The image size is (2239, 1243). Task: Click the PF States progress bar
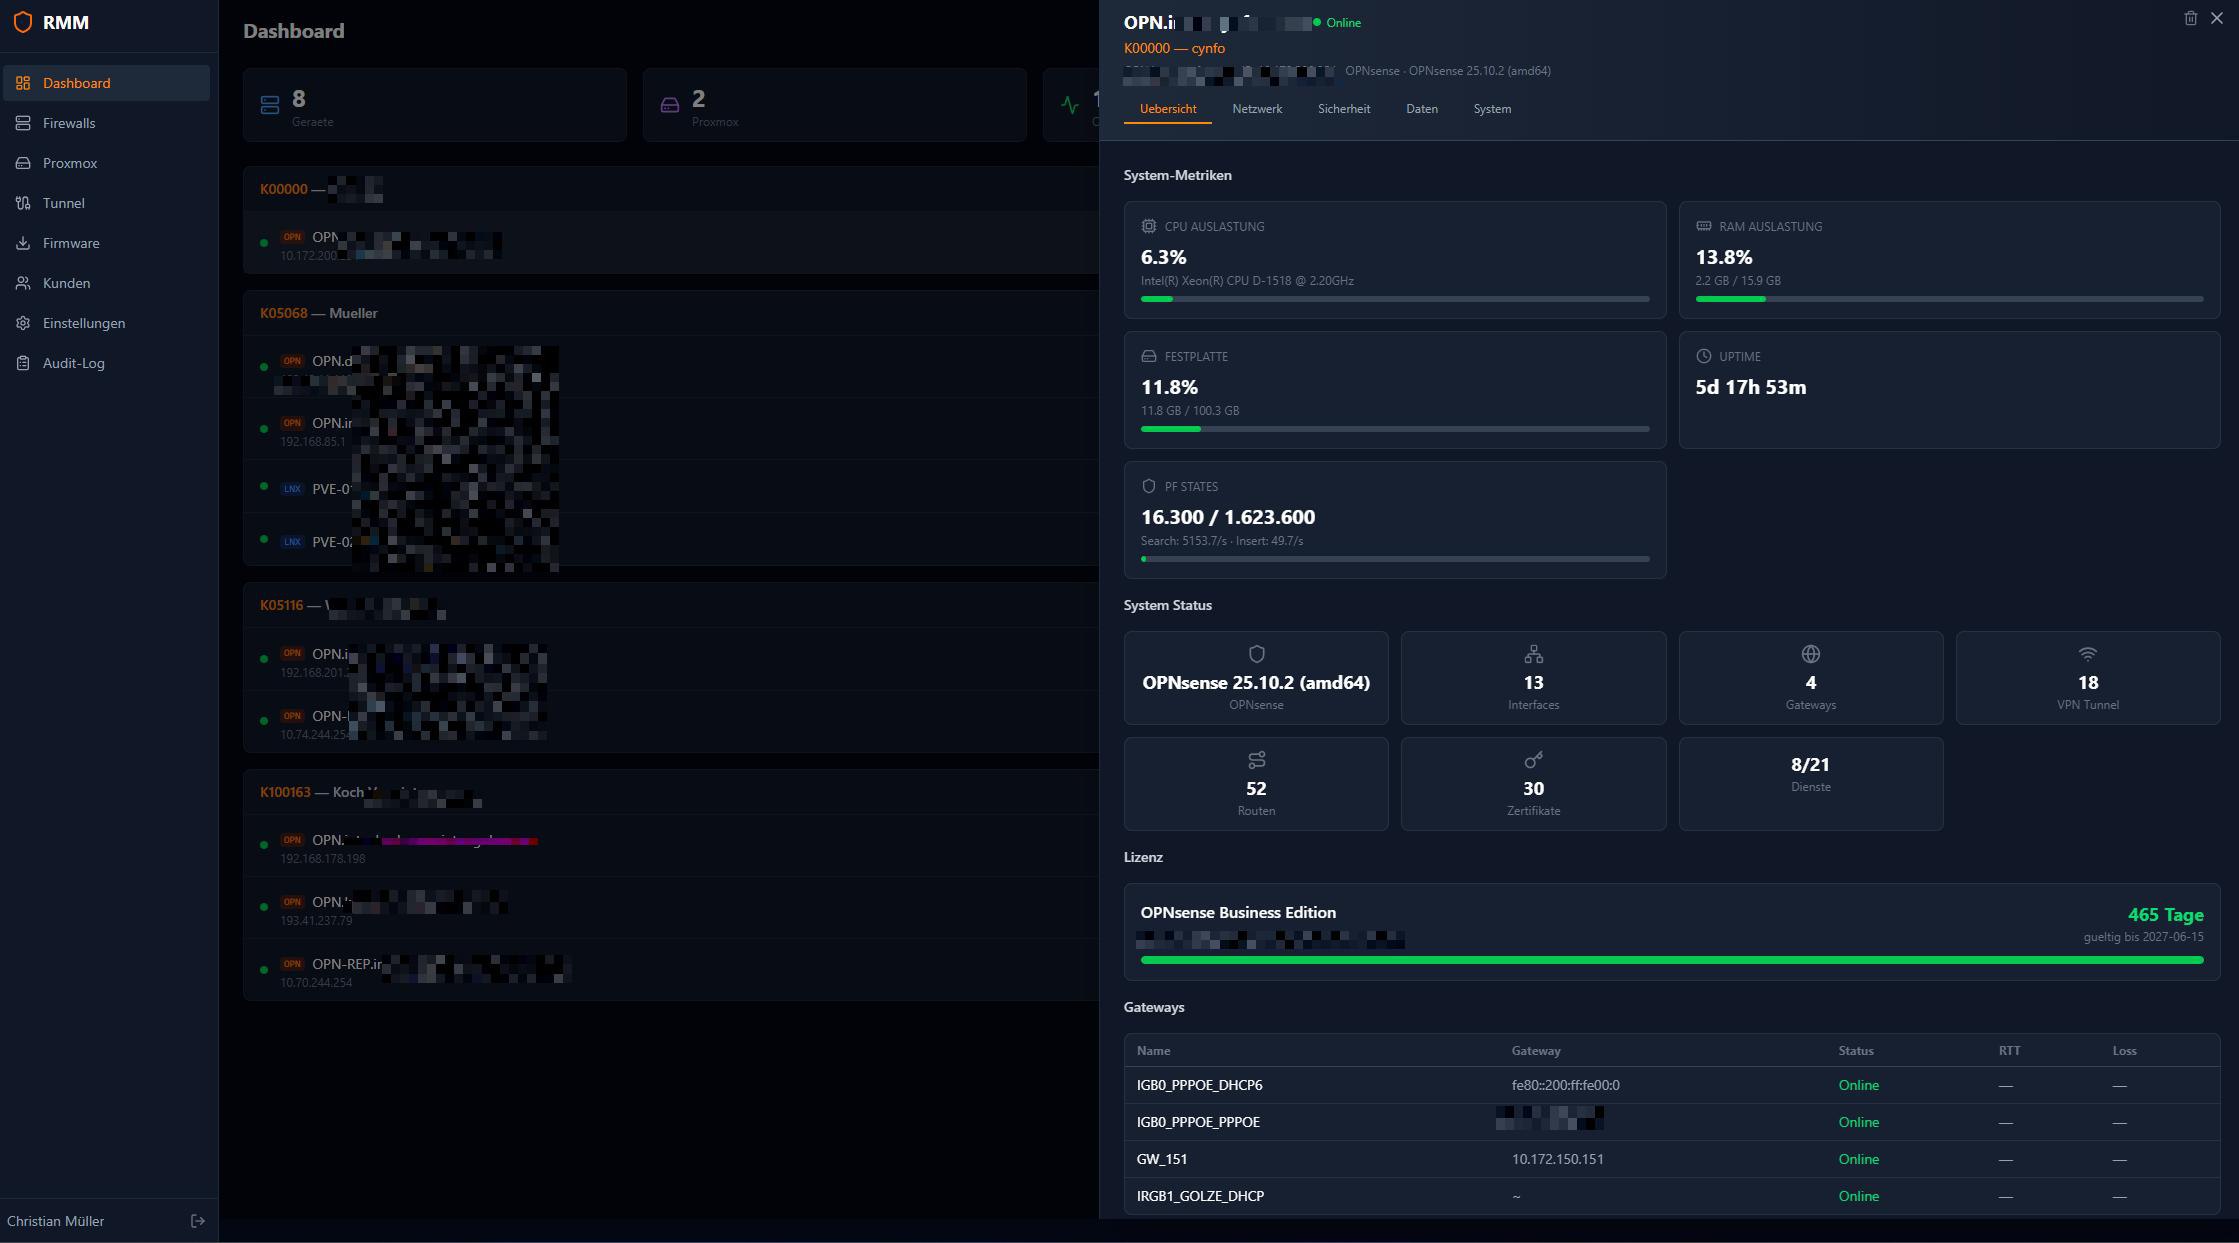[x=1395, y=559]
